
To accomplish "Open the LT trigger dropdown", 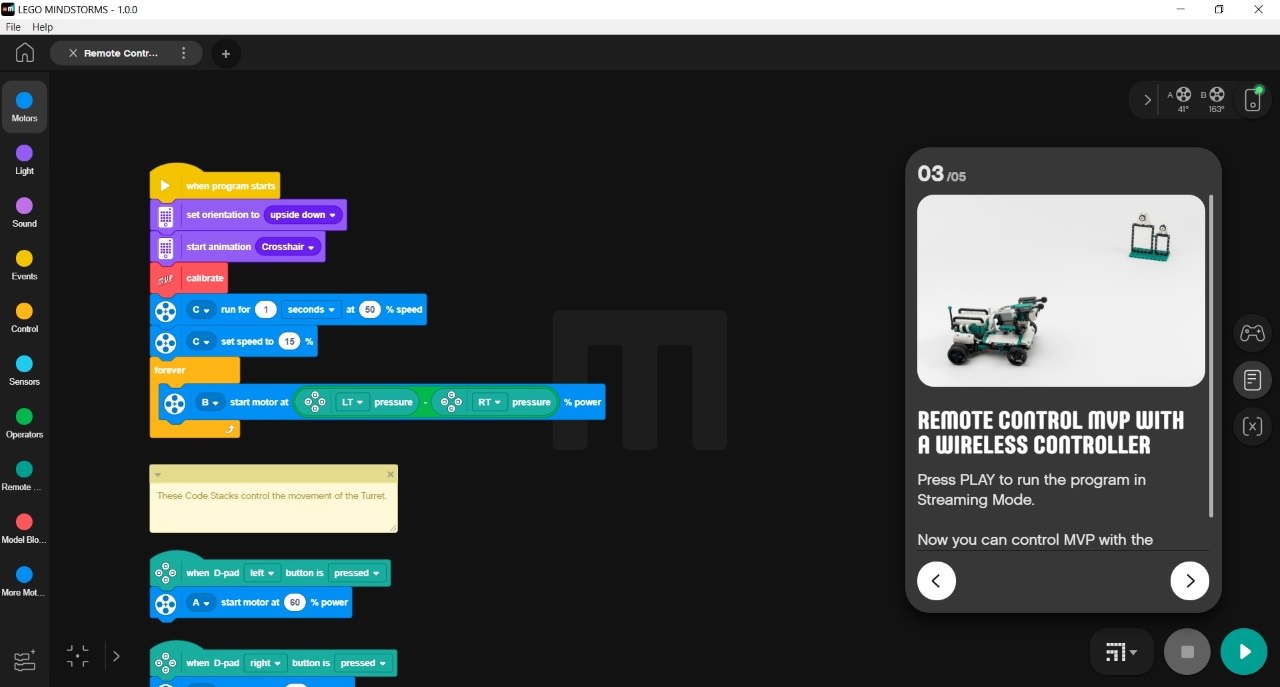I will pyautogui.click(x=353, y=403).
